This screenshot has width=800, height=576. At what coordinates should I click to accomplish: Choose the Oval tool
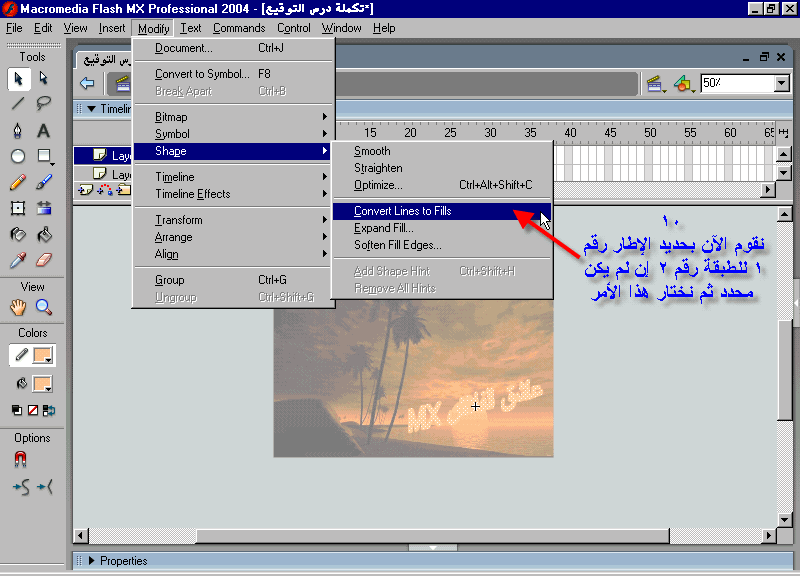pyautogui.click(x=18, y=156)
